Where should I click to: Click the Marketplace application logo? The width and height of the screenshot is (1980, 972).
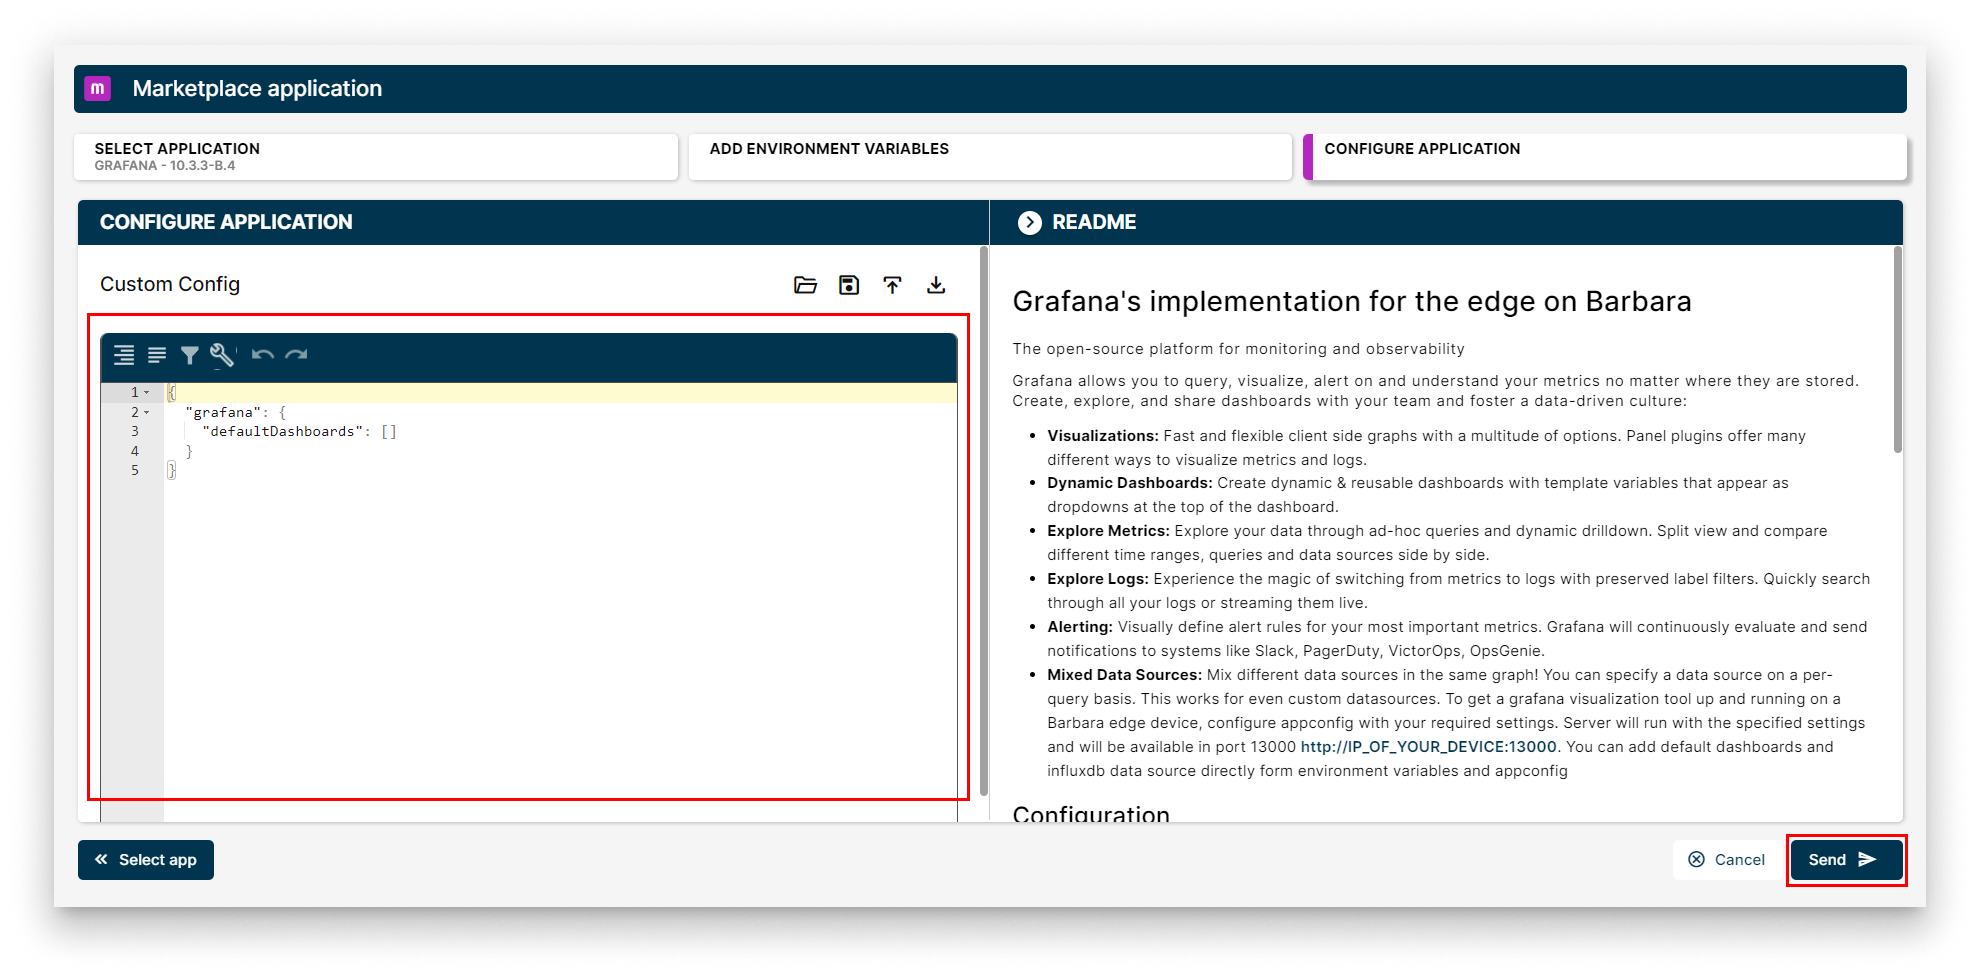pyautogui.click(x=98, y=88)
